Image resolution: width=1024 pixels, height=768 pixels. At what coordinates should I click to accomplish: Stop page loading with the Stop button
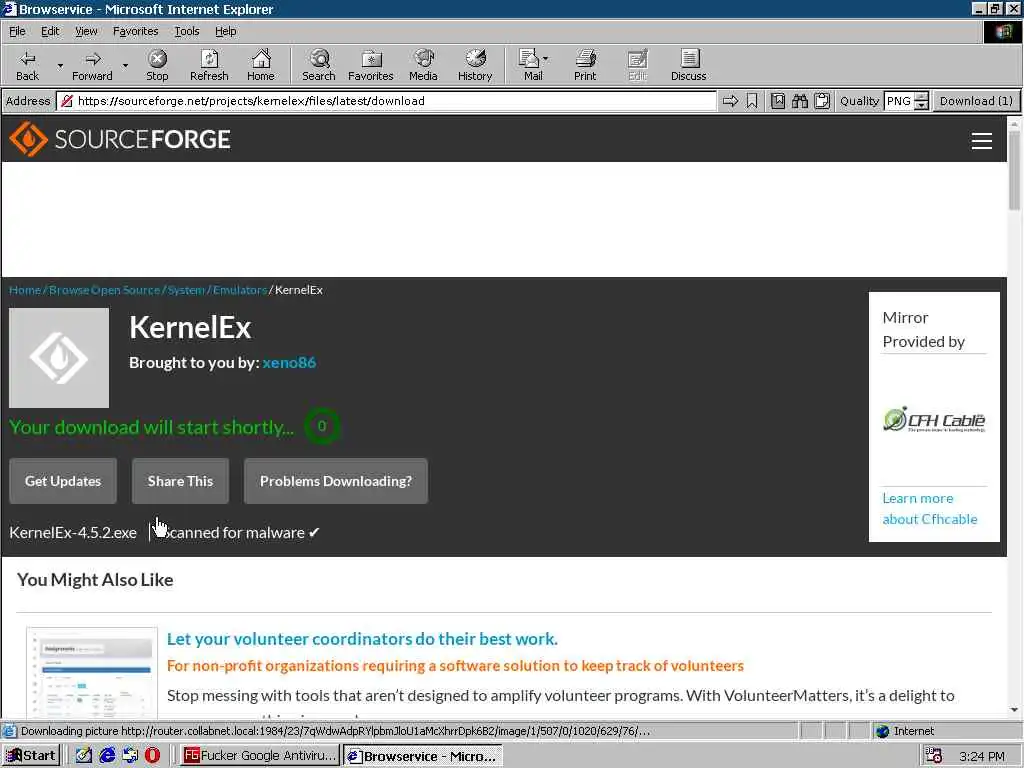coord(157,65)
